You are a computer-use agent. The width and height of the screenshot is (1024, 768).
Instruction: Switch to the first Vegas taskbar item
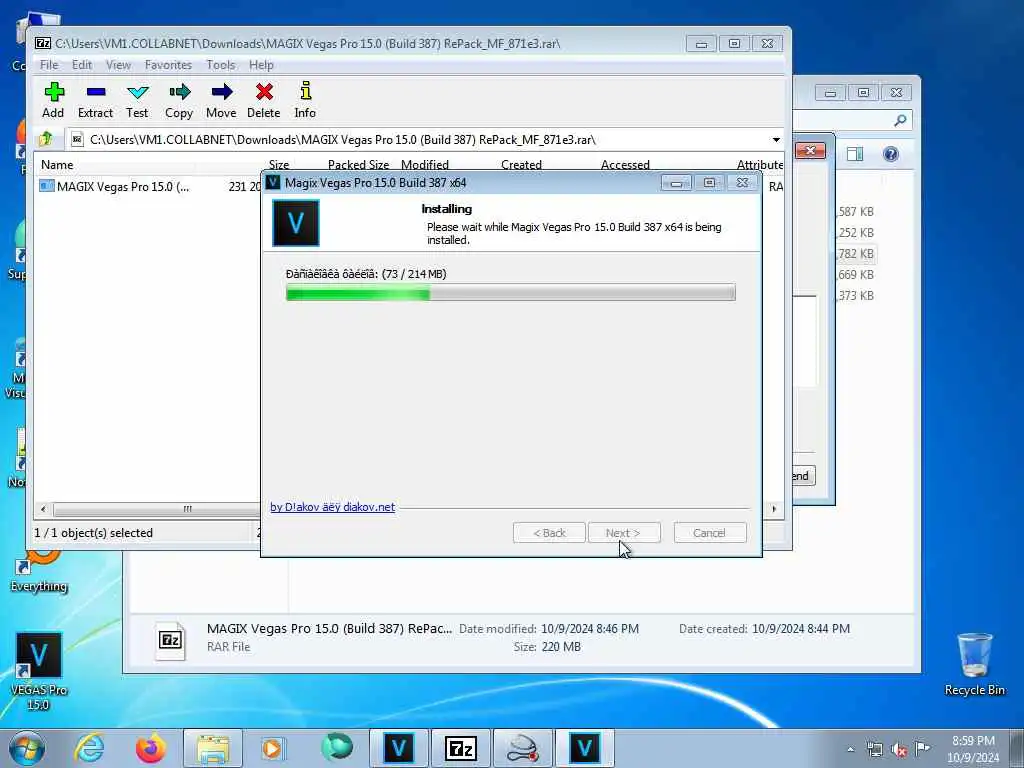tap(398, 748)
